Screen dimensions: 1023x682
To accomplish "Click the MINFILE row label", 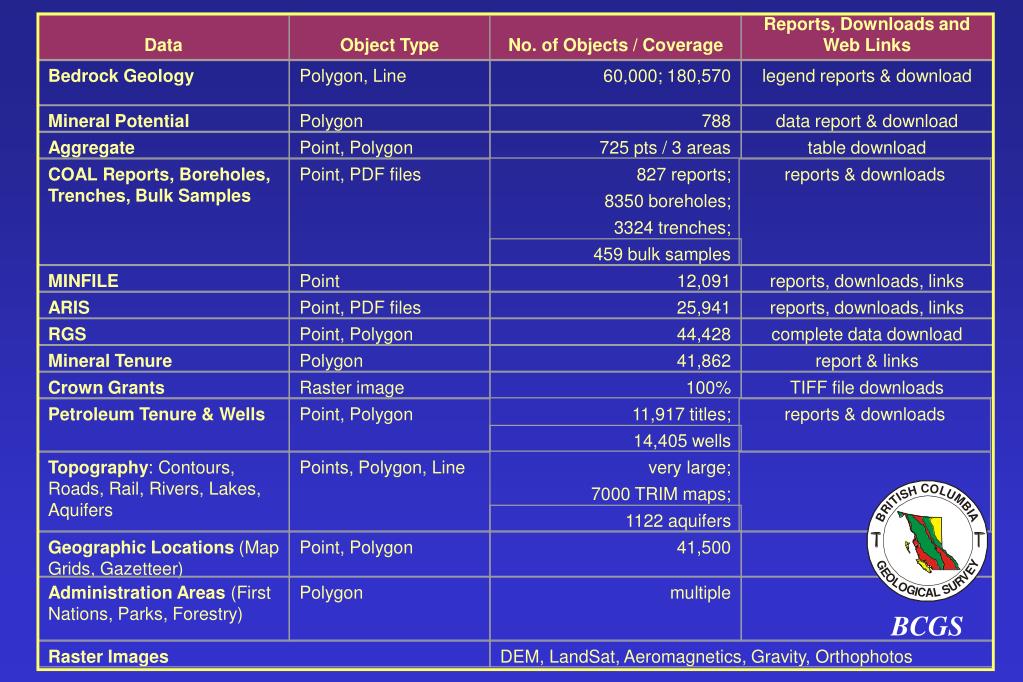I will click(83, 281).
